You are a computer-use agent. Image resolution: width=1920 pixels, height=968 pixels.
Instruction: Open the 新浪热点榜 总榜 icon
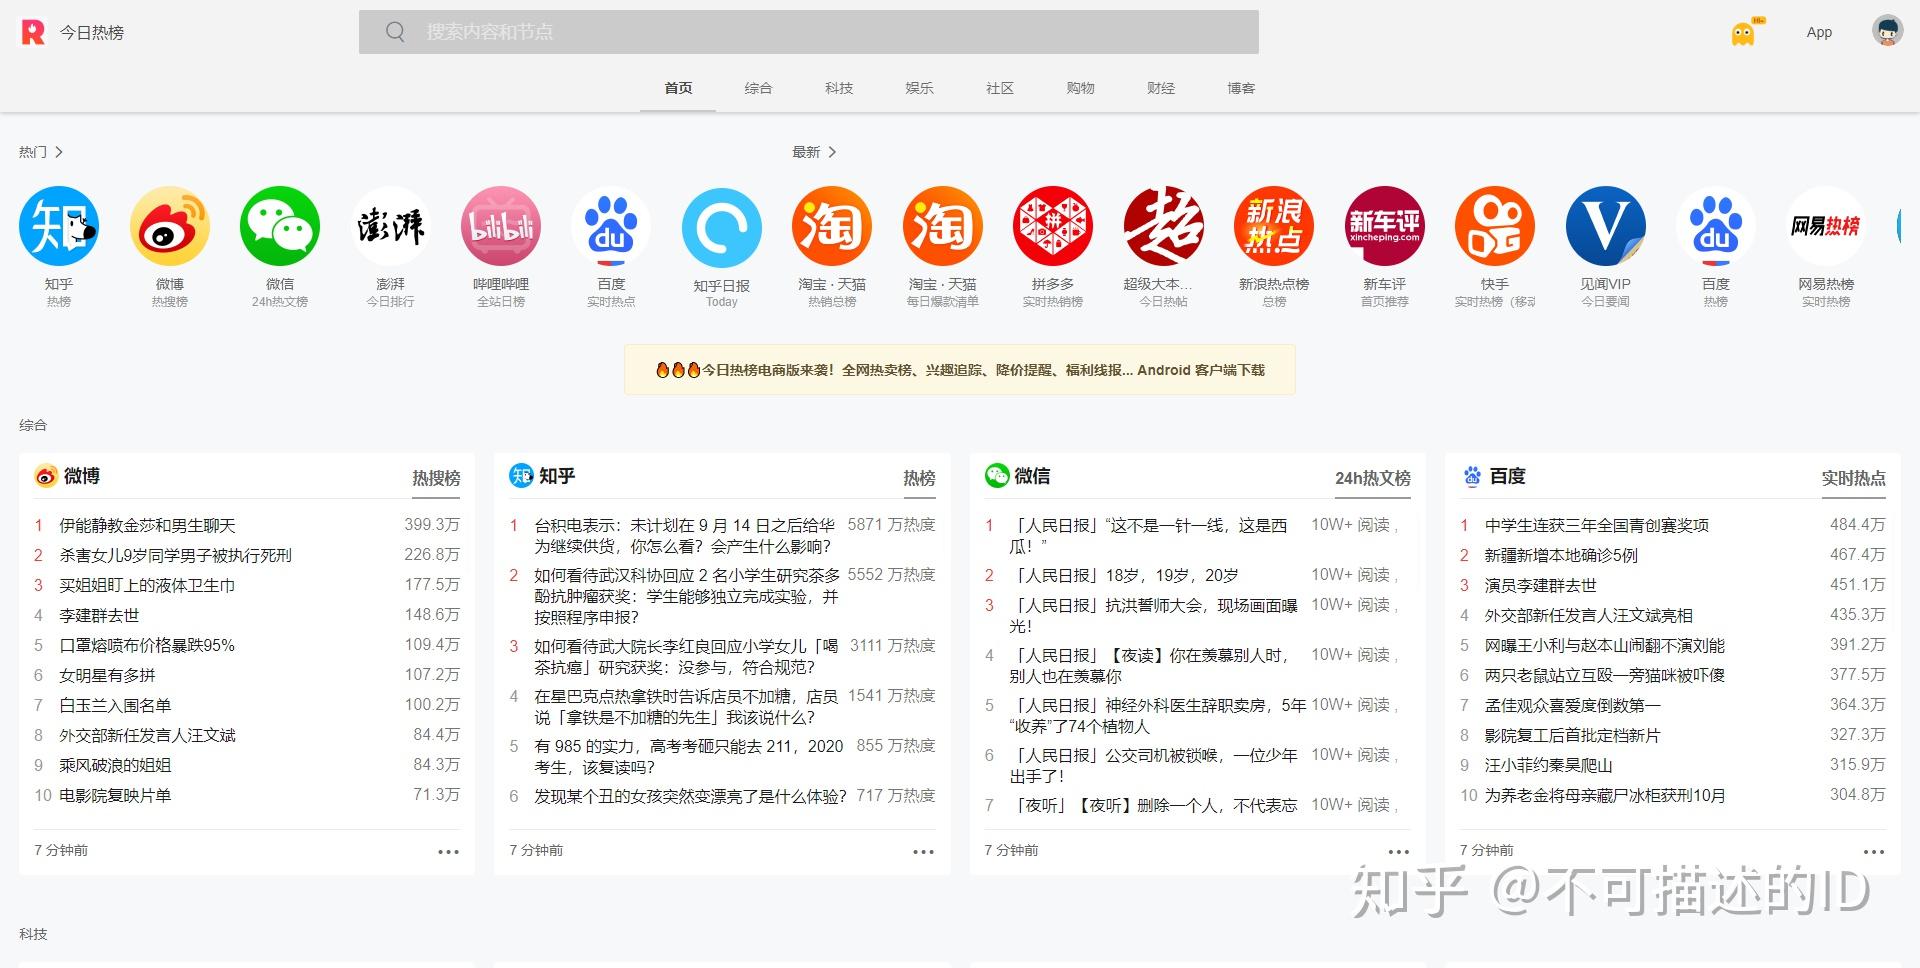[x=1274, y=226]
